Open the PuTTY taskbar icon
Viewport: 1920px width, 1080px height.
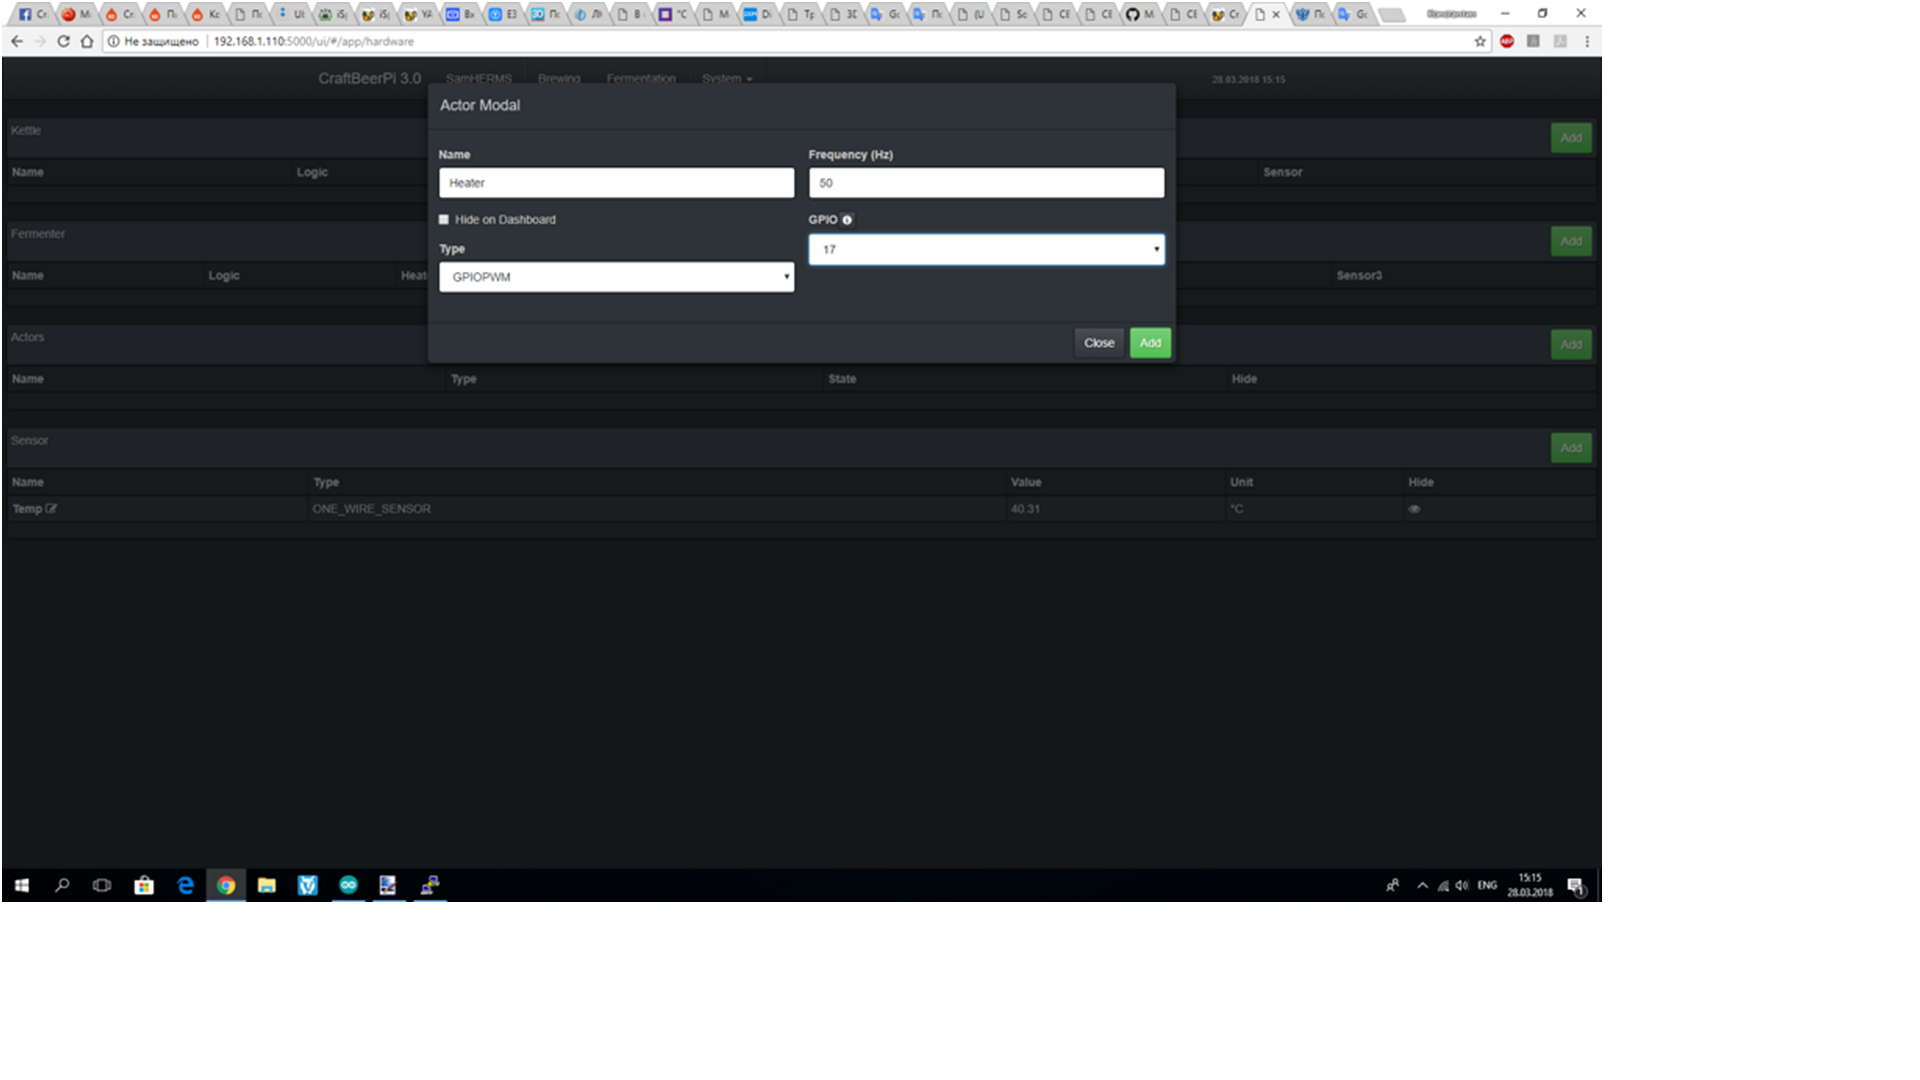point(430,885)
